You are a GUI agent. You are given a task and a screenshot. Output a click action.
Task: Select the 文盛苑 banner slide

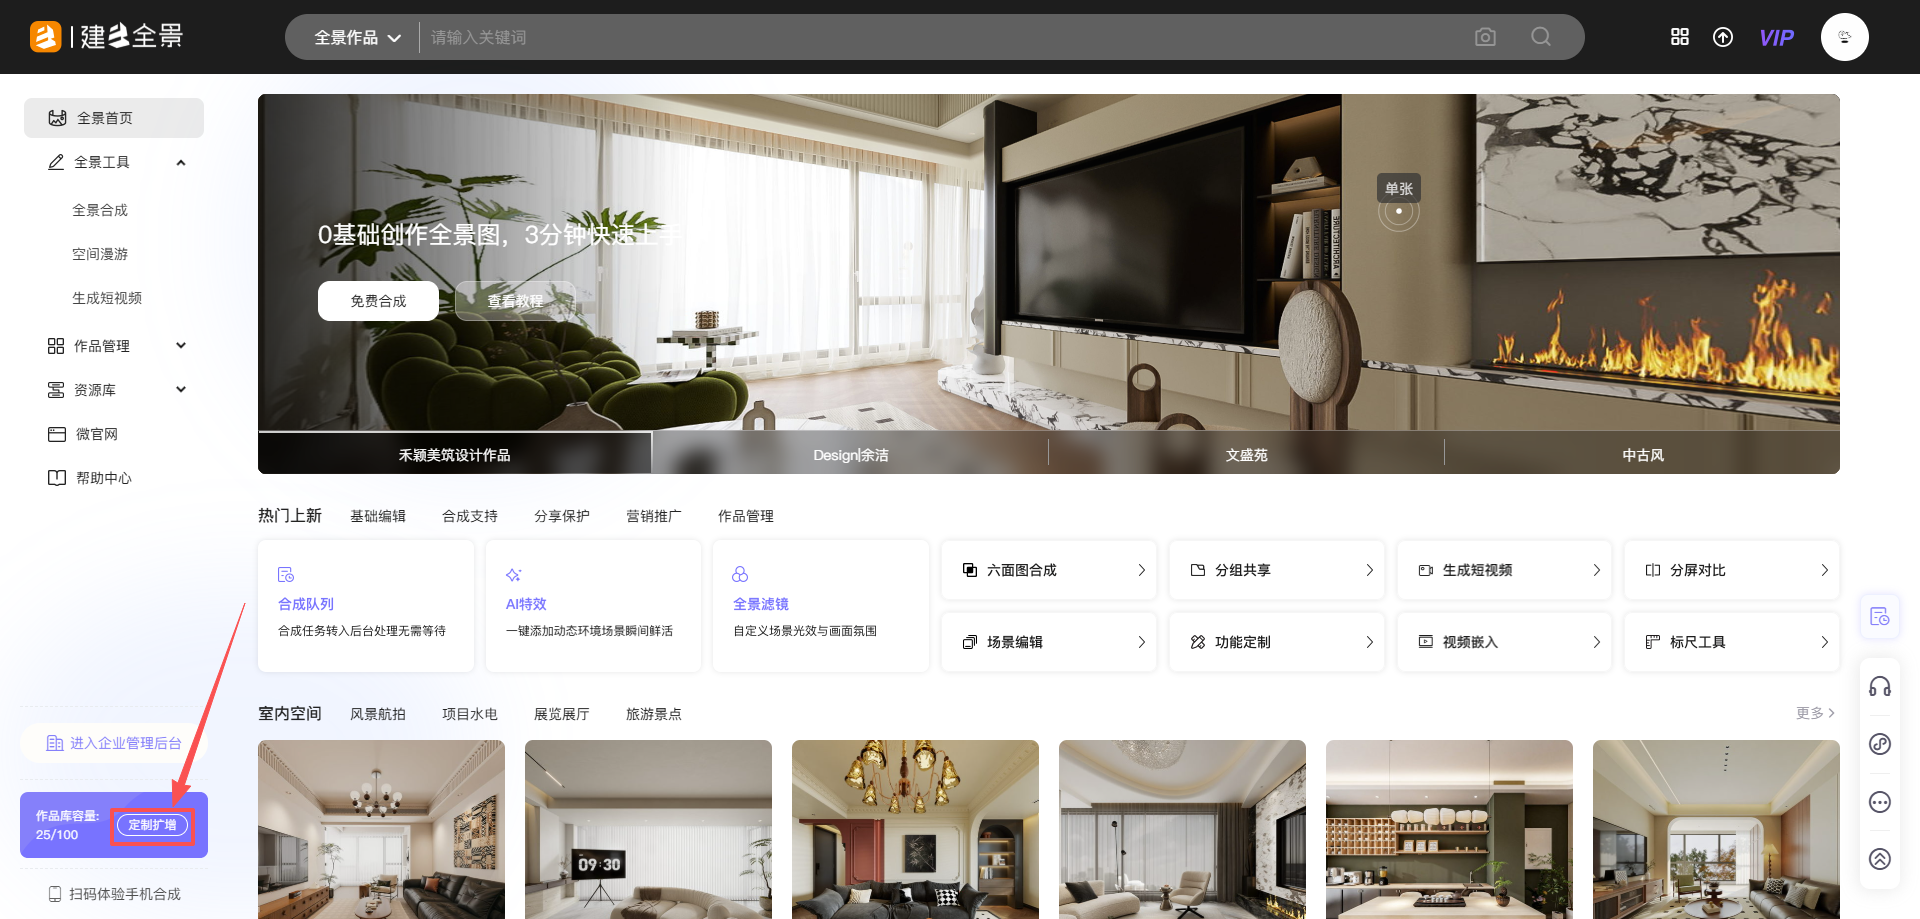tap(1246, 455)
